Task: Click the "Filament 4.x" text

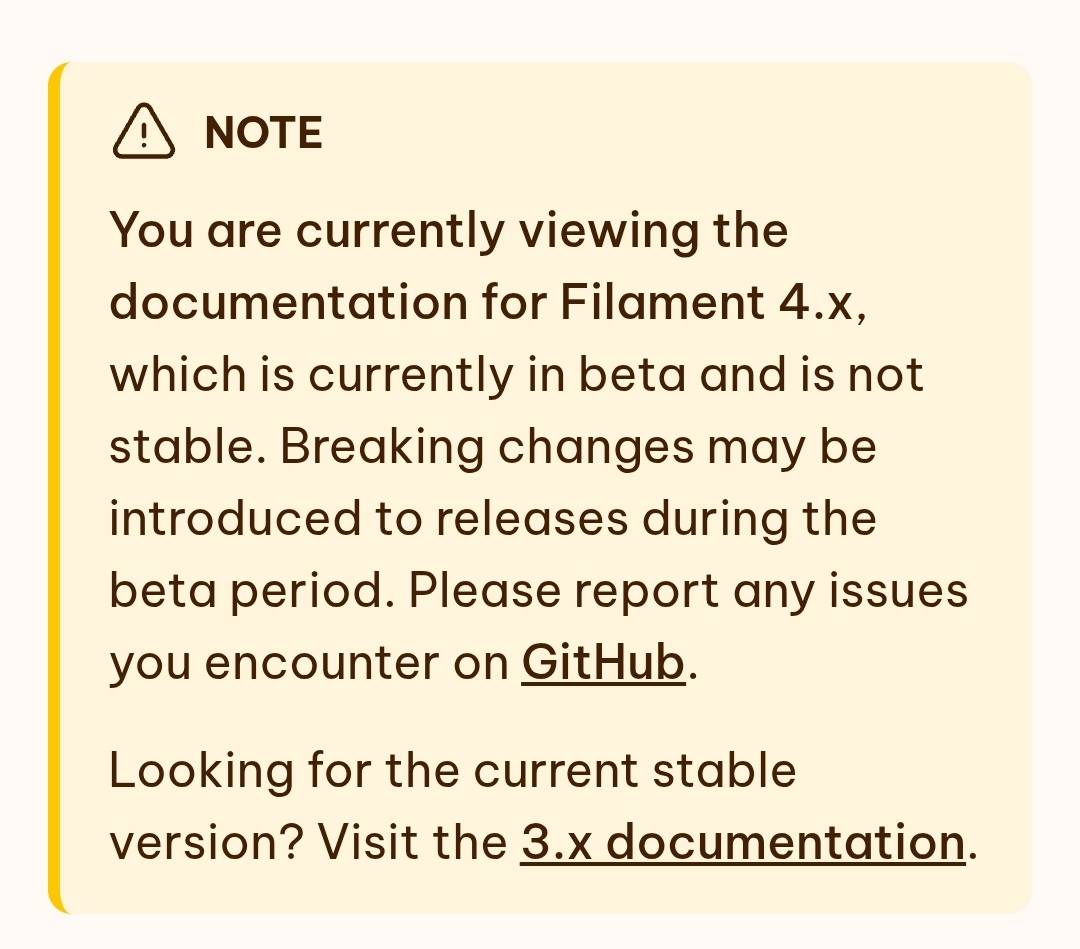Action: pos(708,303)
